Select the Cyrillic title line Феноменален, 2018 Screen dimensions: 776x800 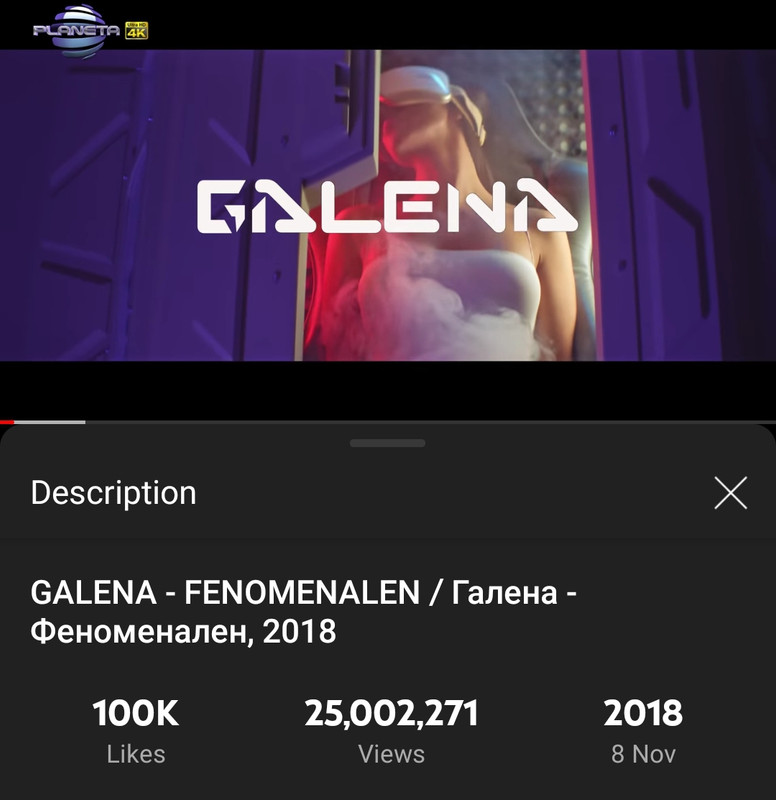(183, 631)
